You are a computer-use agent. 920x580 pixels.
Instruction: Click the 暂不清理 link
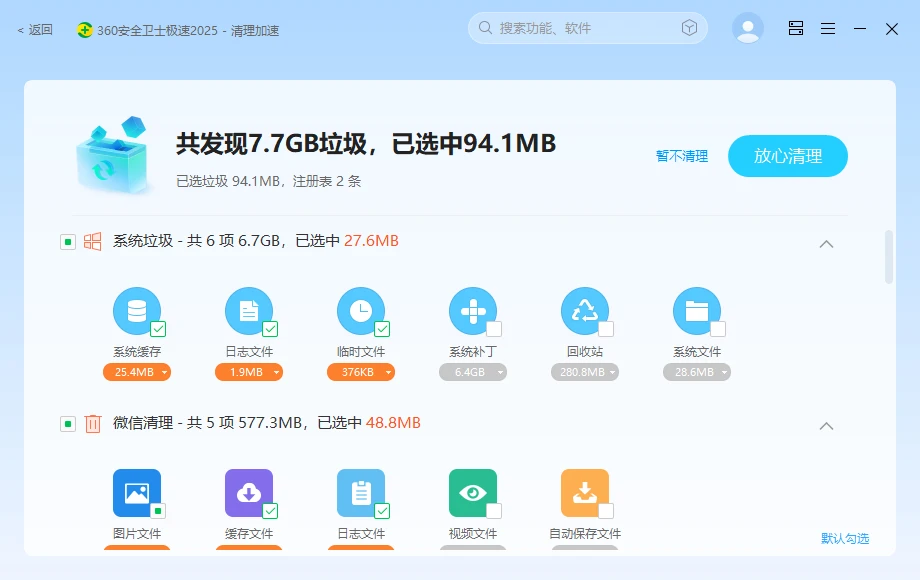tap(682, 156)
